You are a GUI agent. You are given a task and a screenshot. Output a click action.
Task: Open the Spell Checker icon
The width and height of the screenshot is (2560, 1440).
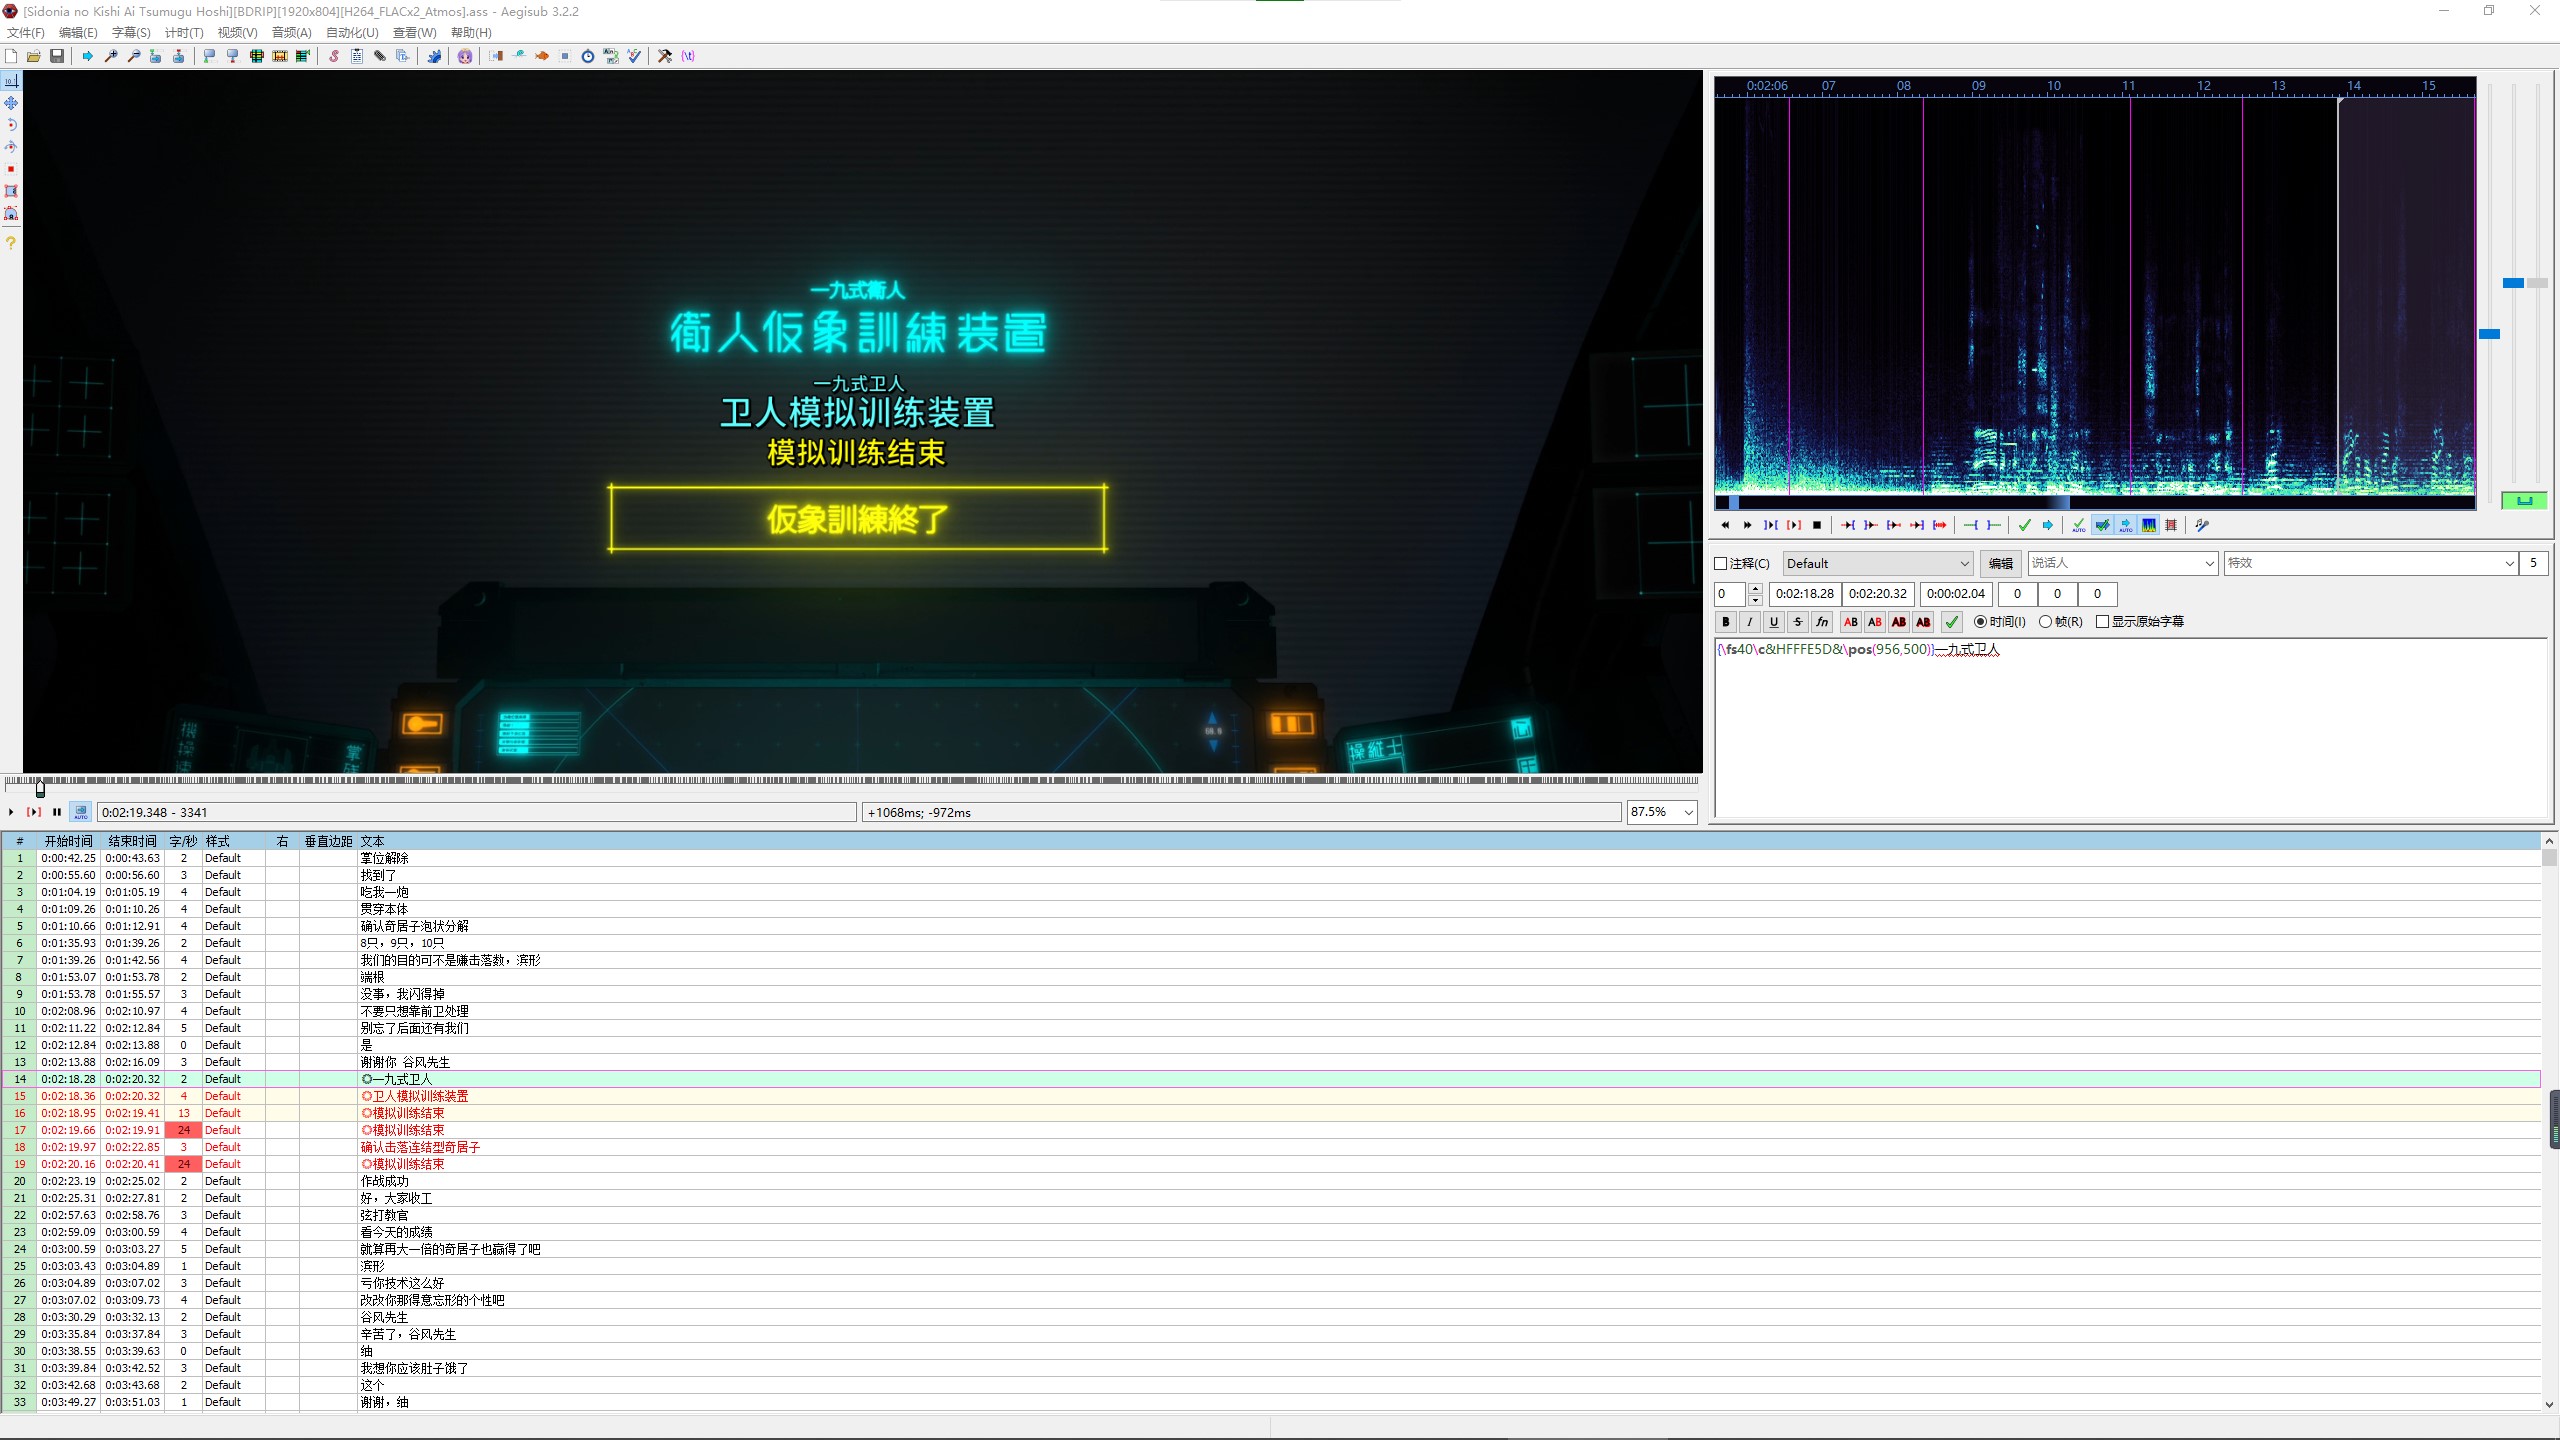pos(634,56)
